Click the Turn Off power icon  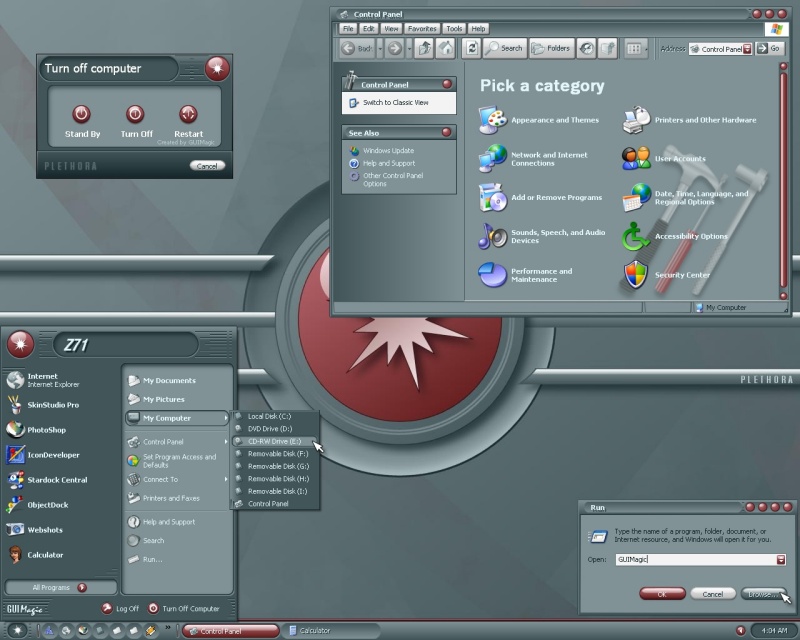[135, 114]
